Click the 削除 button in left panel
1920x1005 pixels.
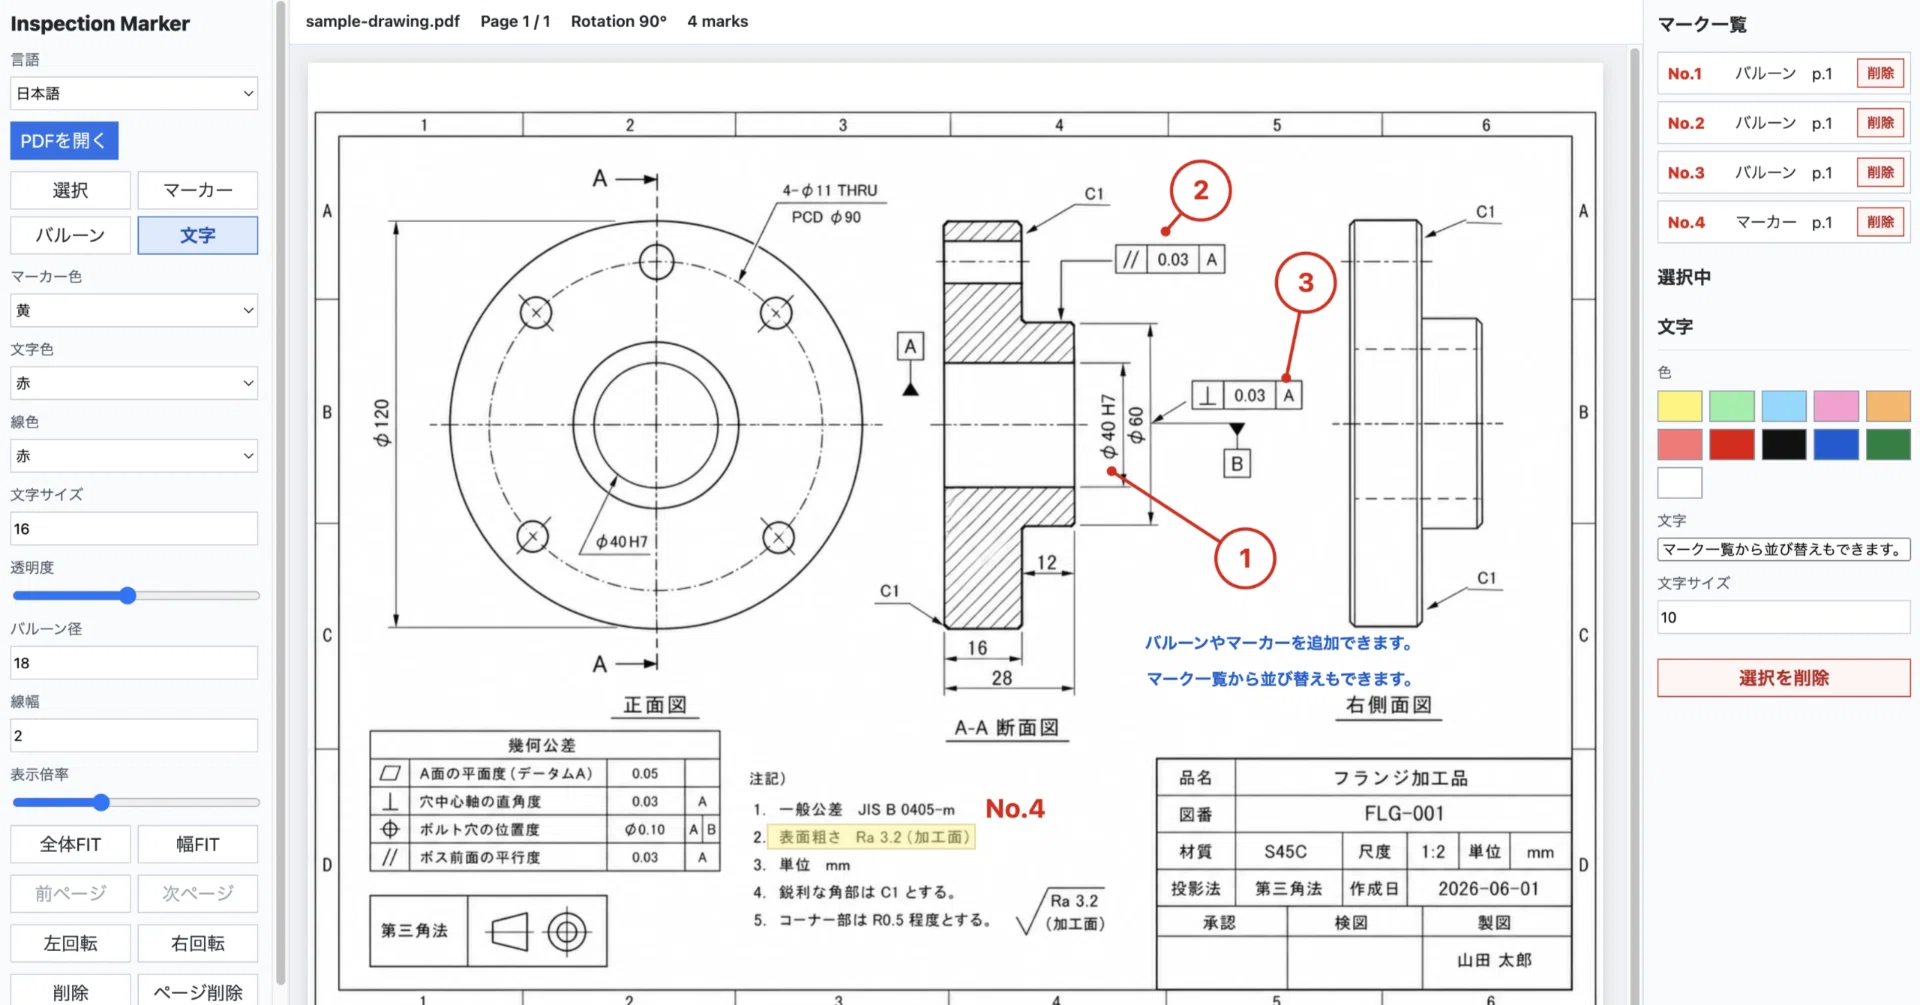click(70, 991)
